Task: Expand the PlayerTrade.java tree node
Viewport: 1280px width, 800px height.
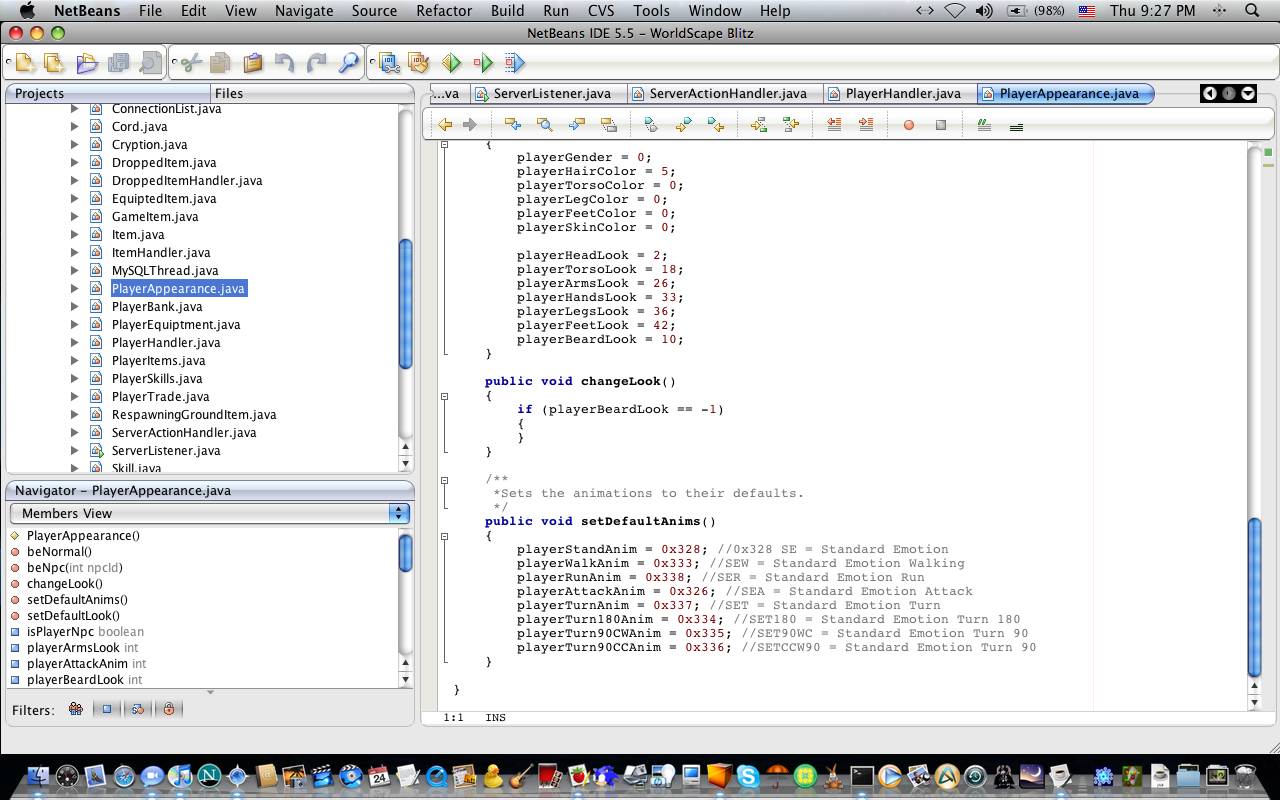Action: click(x=74, y=397)
